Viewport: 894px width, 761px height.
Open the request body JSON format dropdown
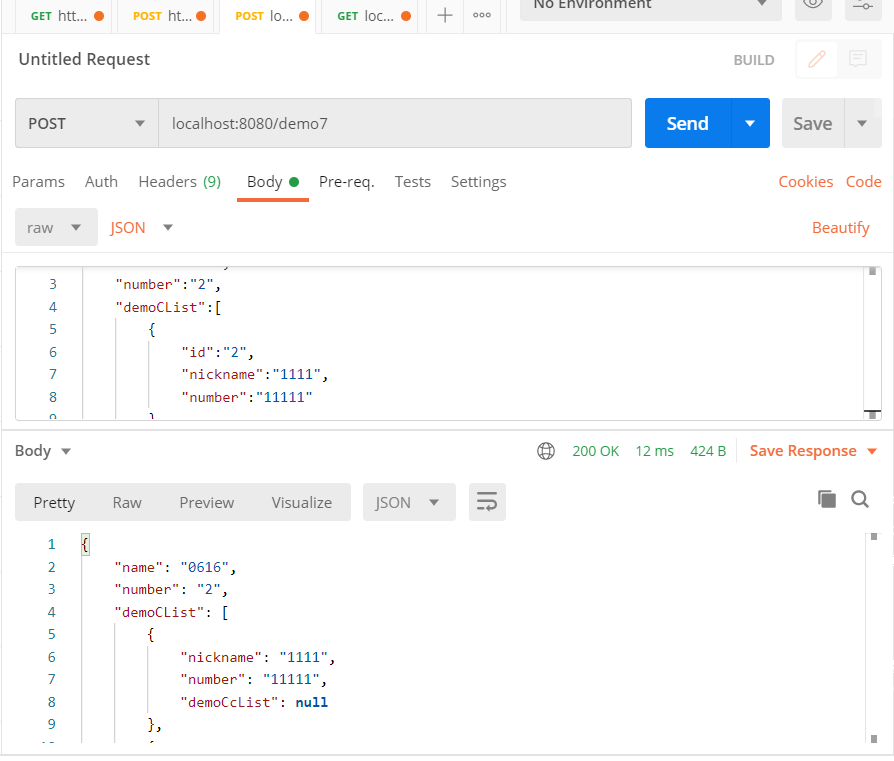coord(141,227)
